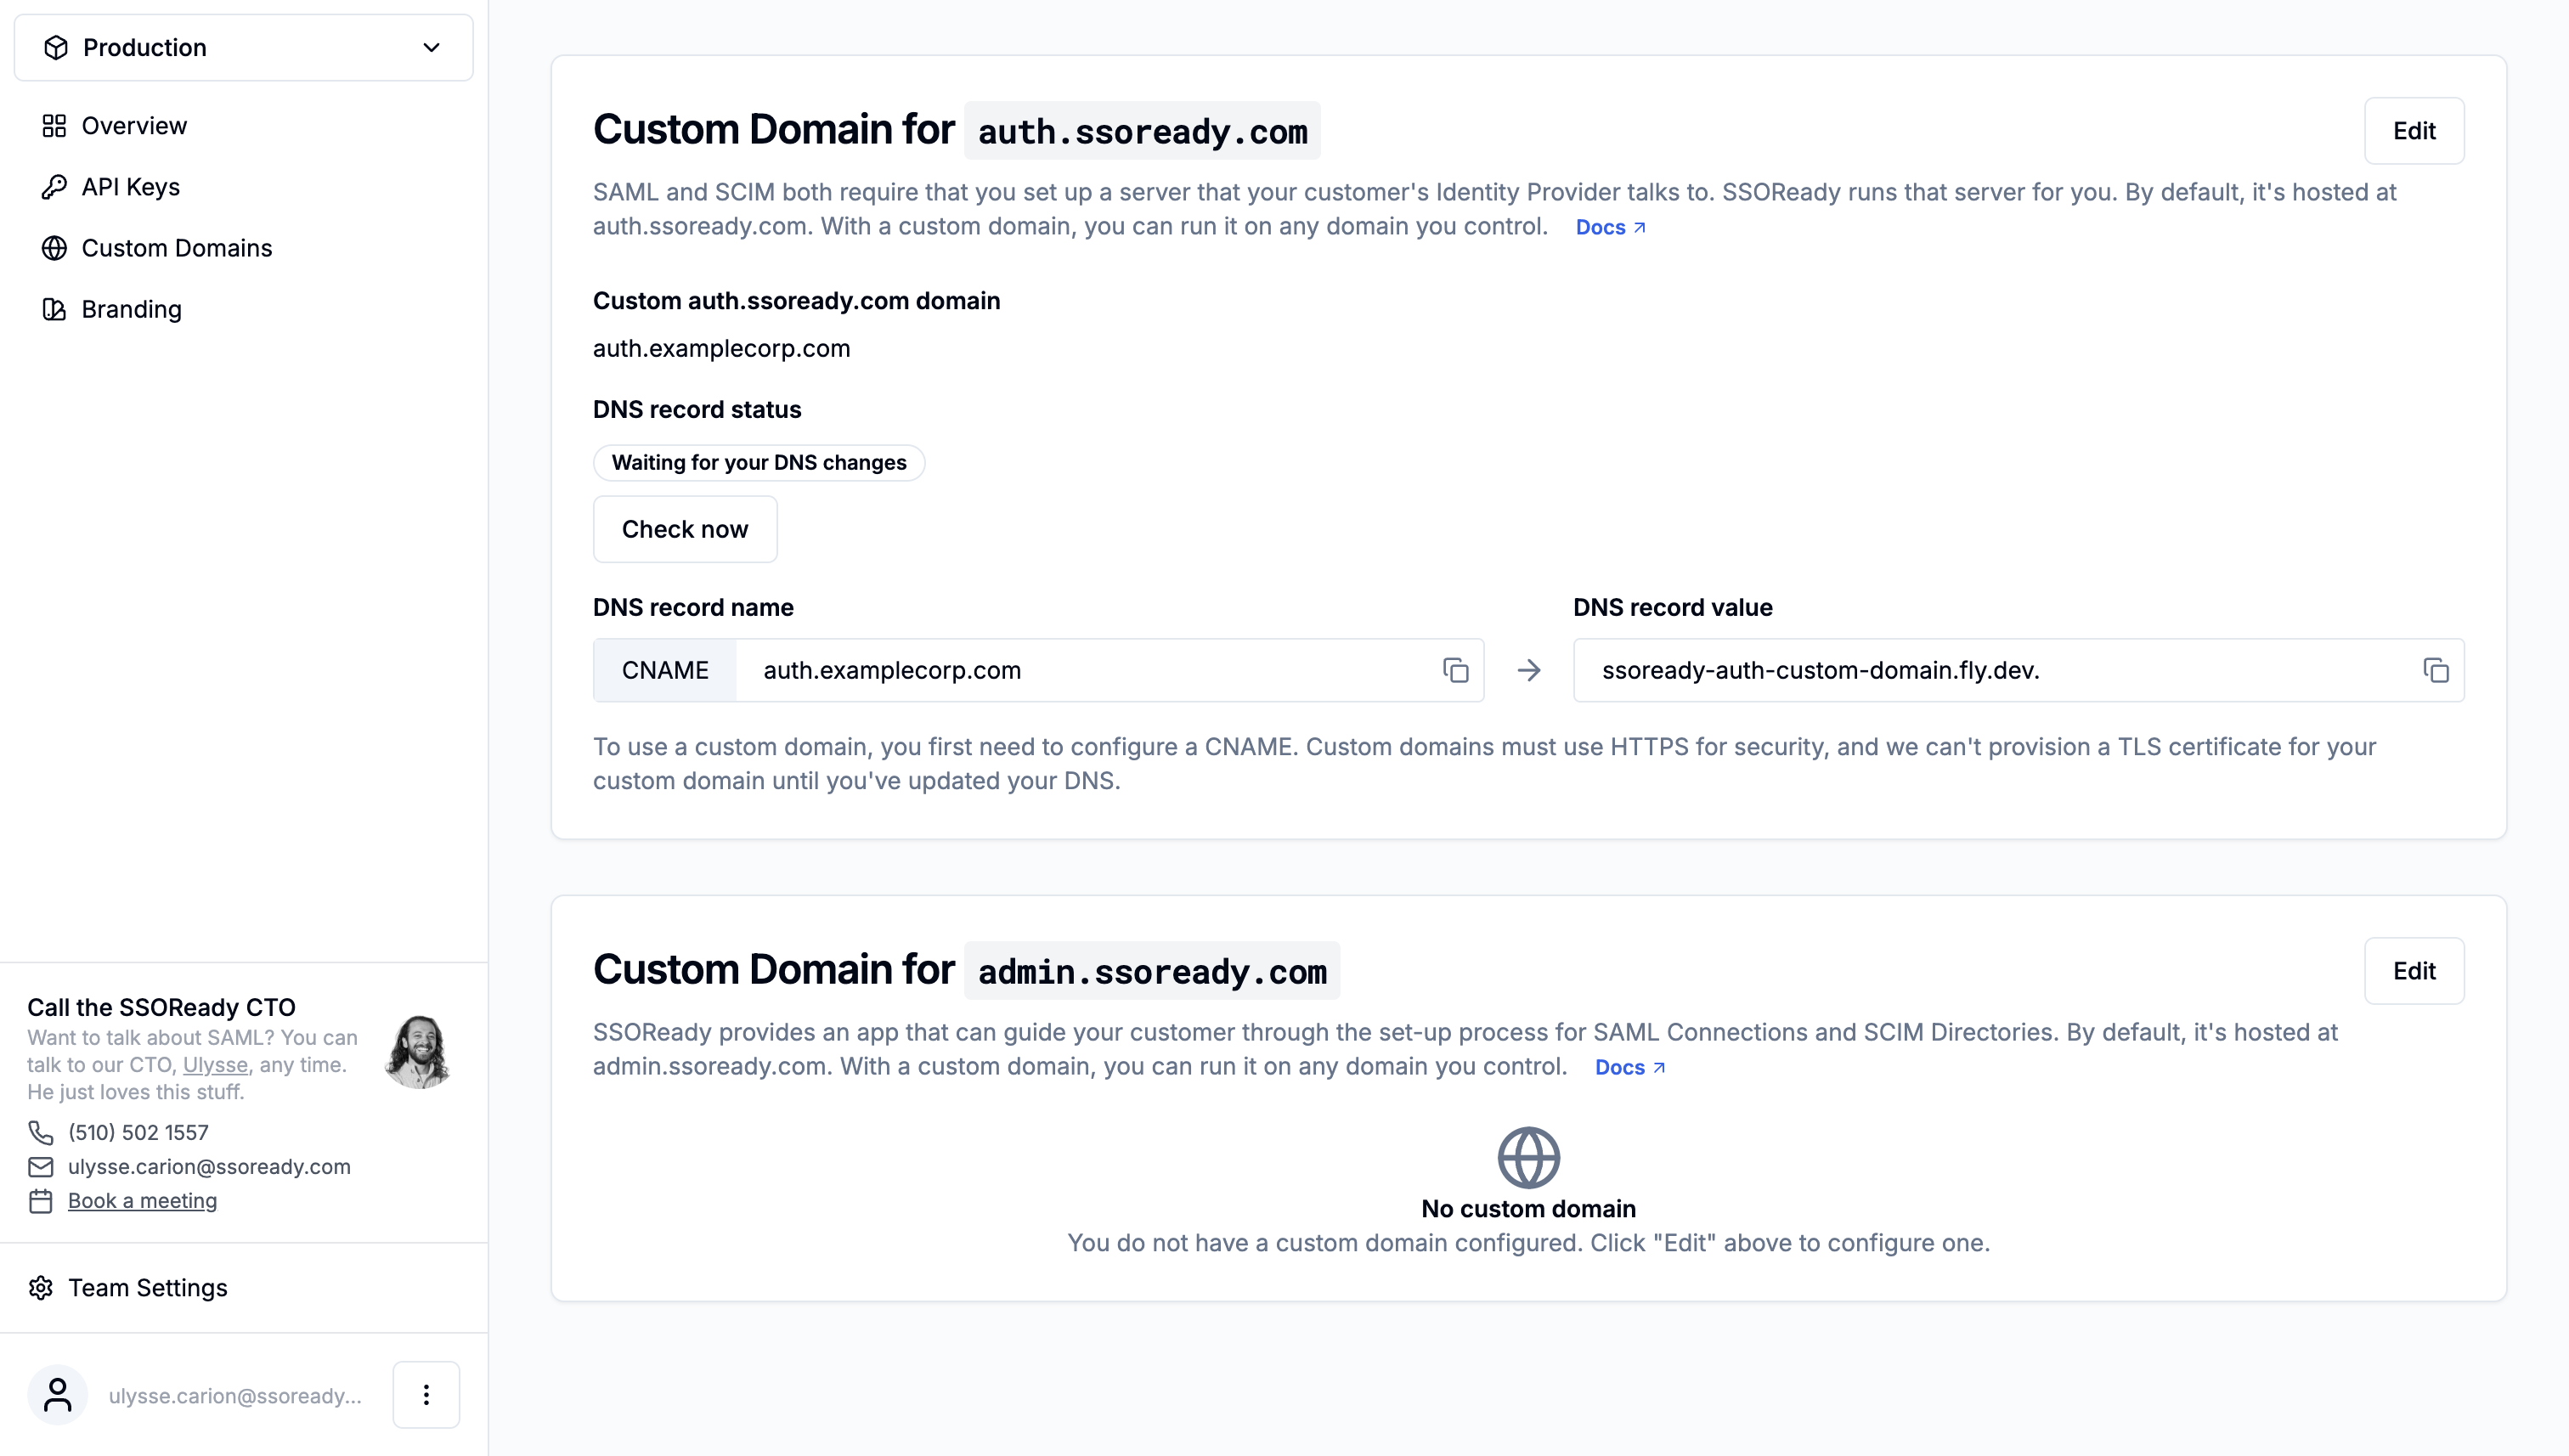Click Check now to verify DNS

click(685, 529)
